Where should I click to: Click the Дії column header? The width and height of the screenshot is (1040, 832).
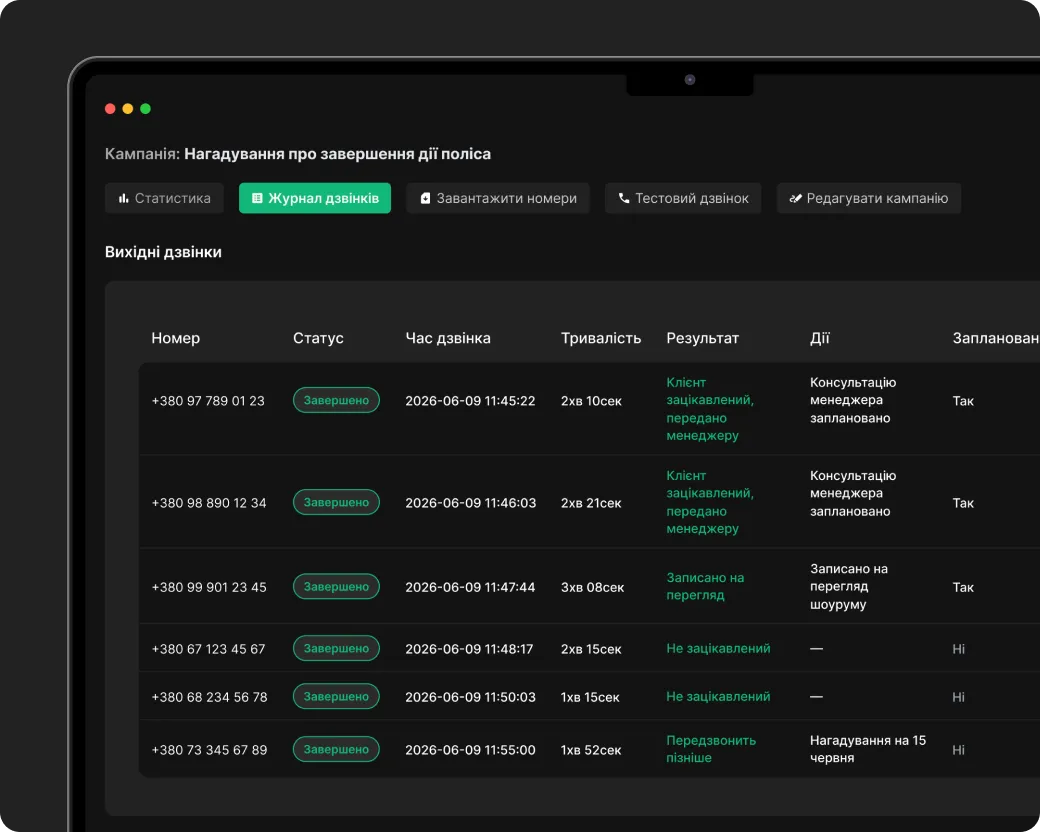point(820,338)
